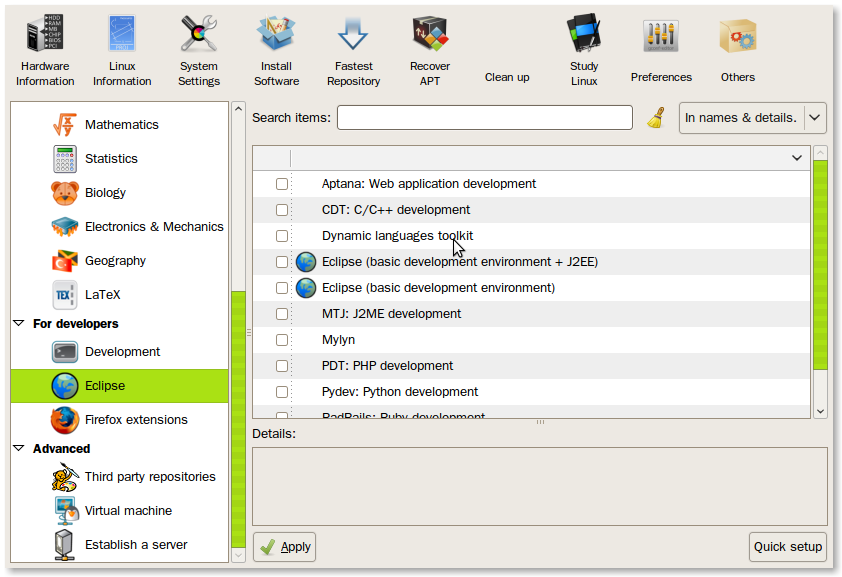Image resolution: width=842 pixels, height=577 pixels.
Task: Check Eclipse basic environment + J2EE box
Action: 282,262
